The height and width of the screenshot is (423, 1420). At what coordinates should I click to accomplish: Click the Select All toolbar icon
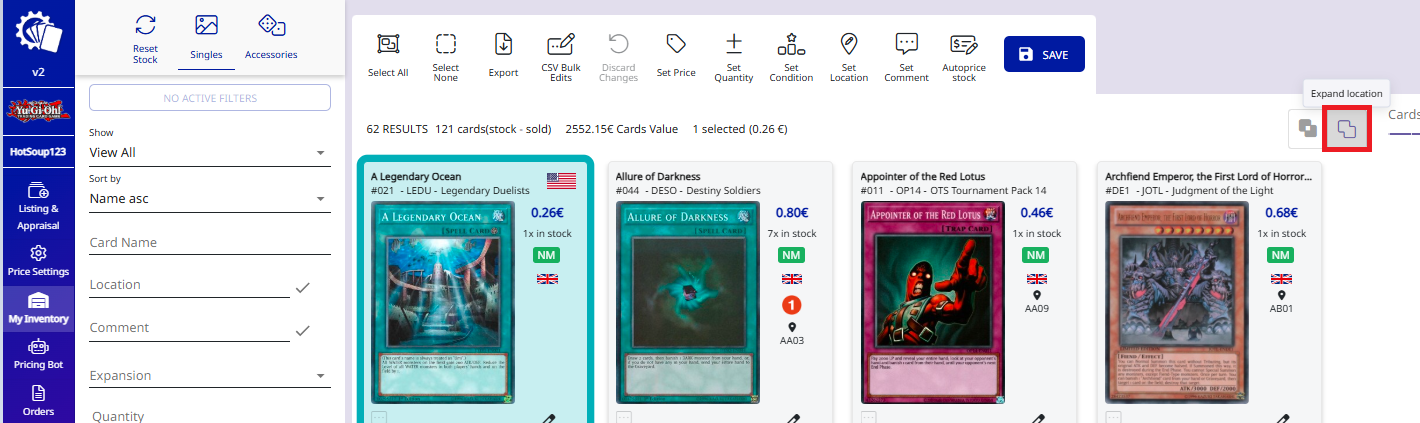[x=388, y=45]
